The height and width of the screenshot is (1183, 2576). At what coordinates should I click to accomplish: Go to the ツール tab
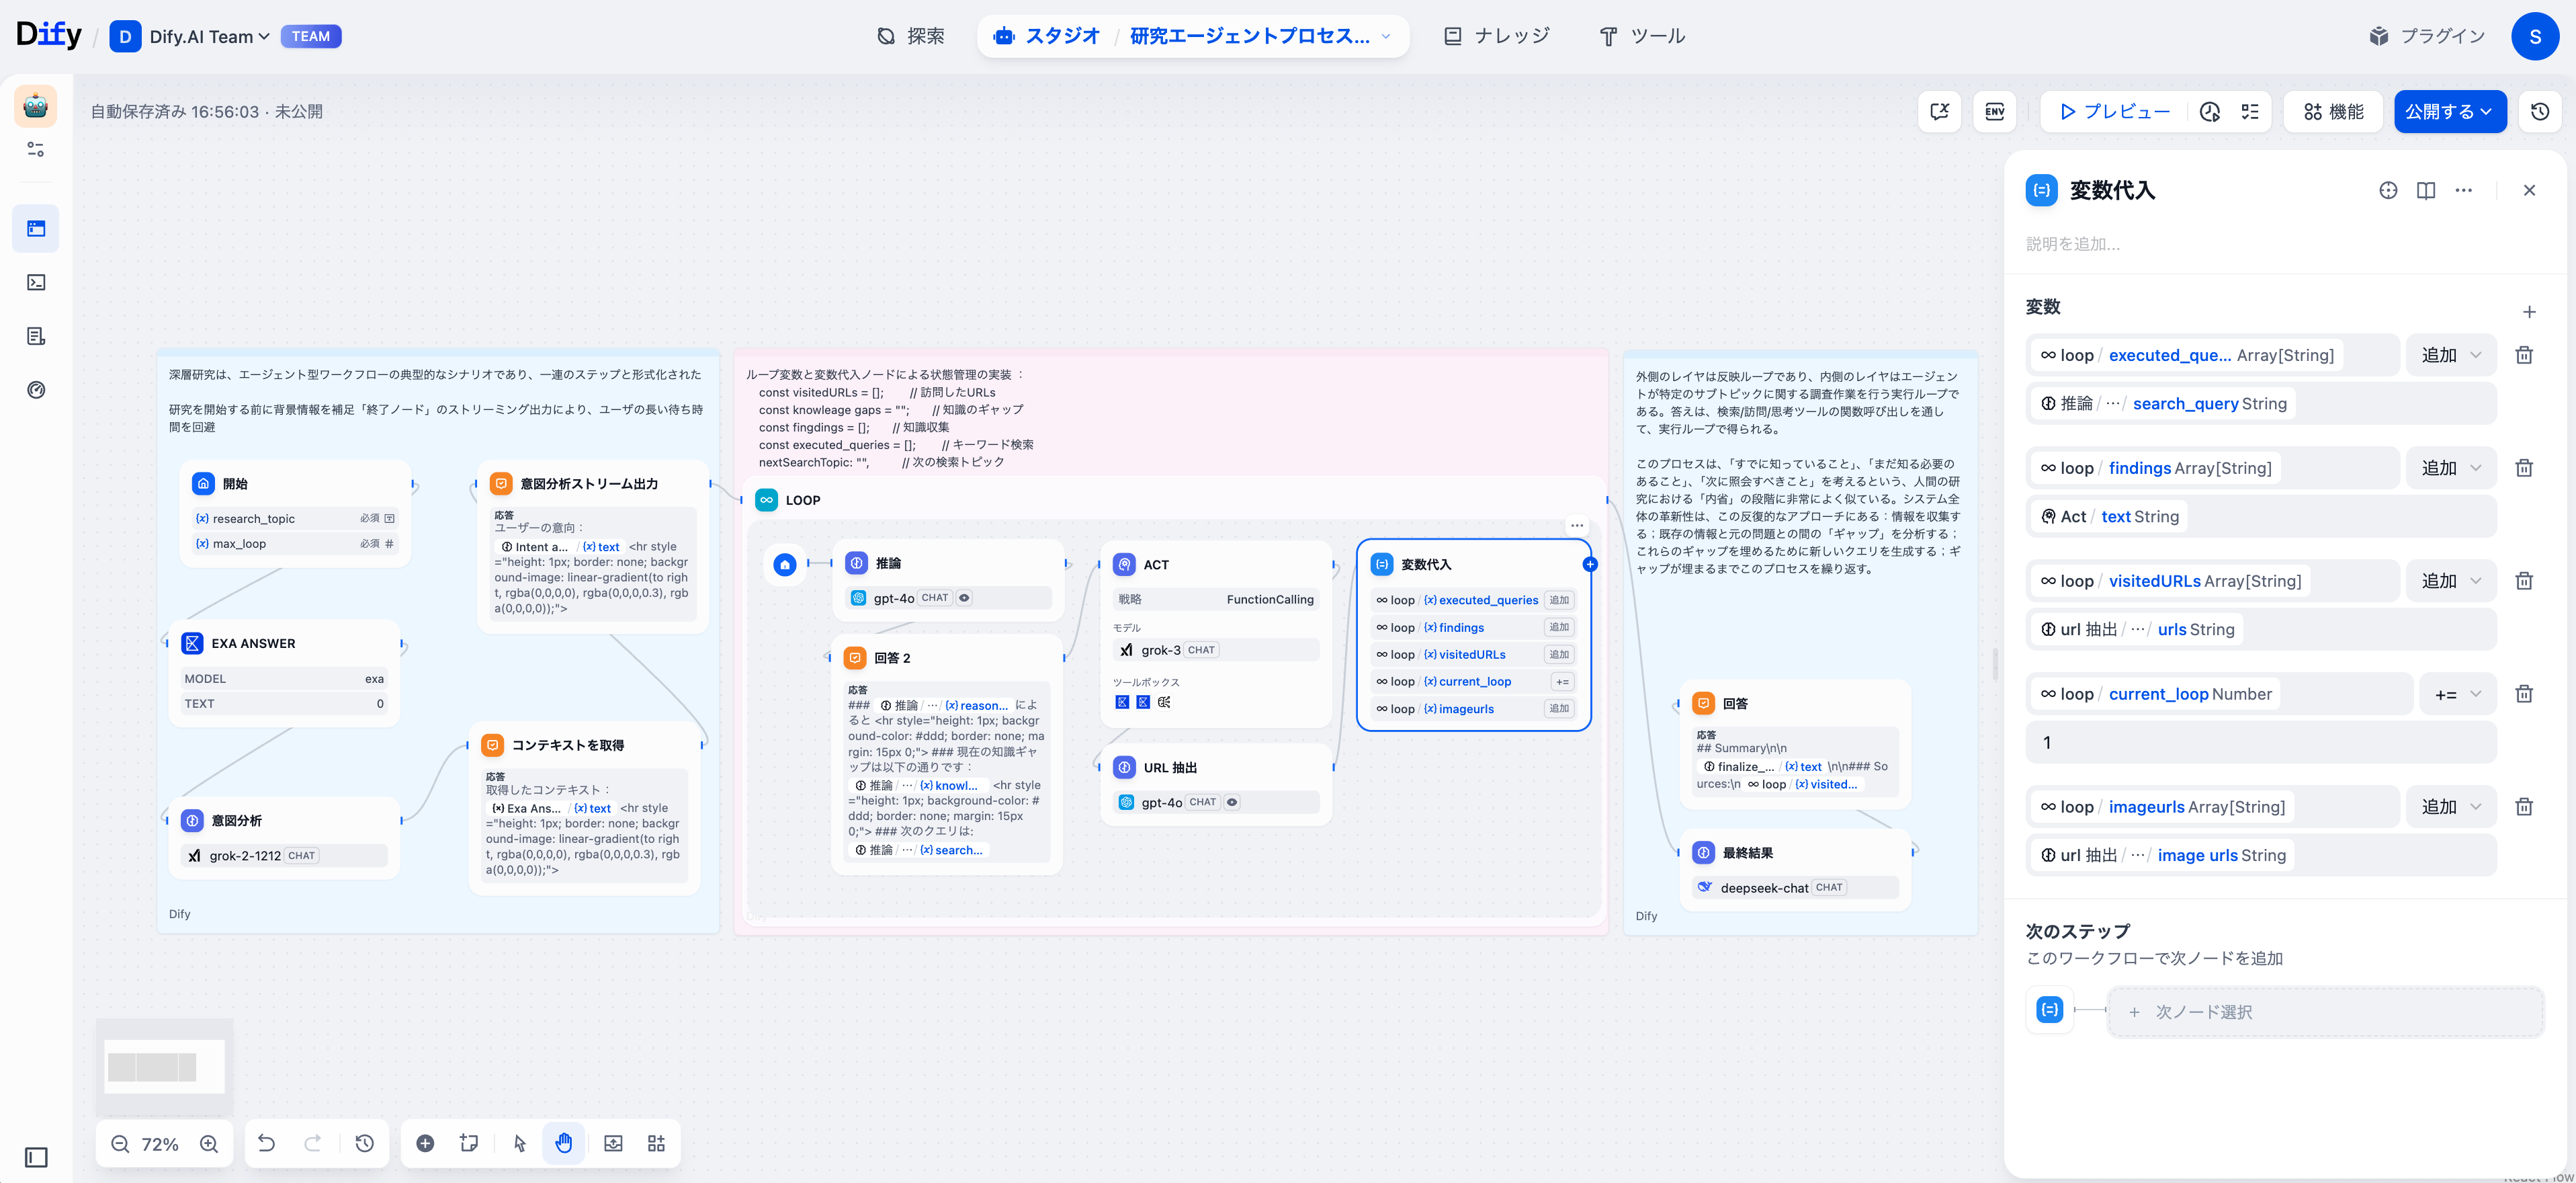point(1642,36)
